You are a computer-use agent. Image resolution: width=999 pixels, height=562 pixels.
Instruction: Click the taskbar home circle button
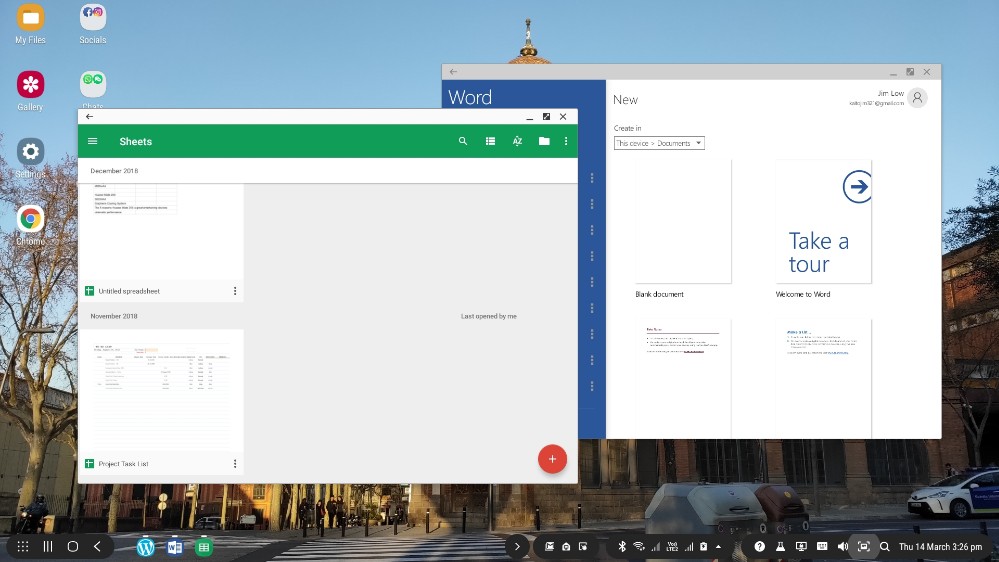[x=73, y=547]
